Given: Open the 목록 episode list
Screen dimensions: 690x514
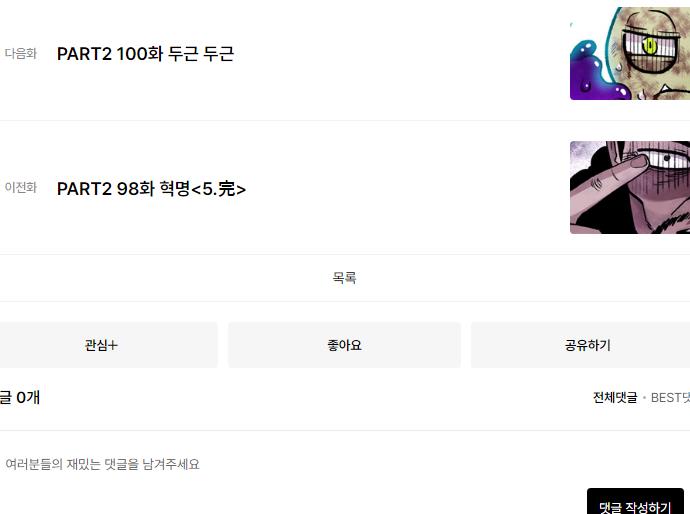Looking at the screenshot, I should coord(345,278).
